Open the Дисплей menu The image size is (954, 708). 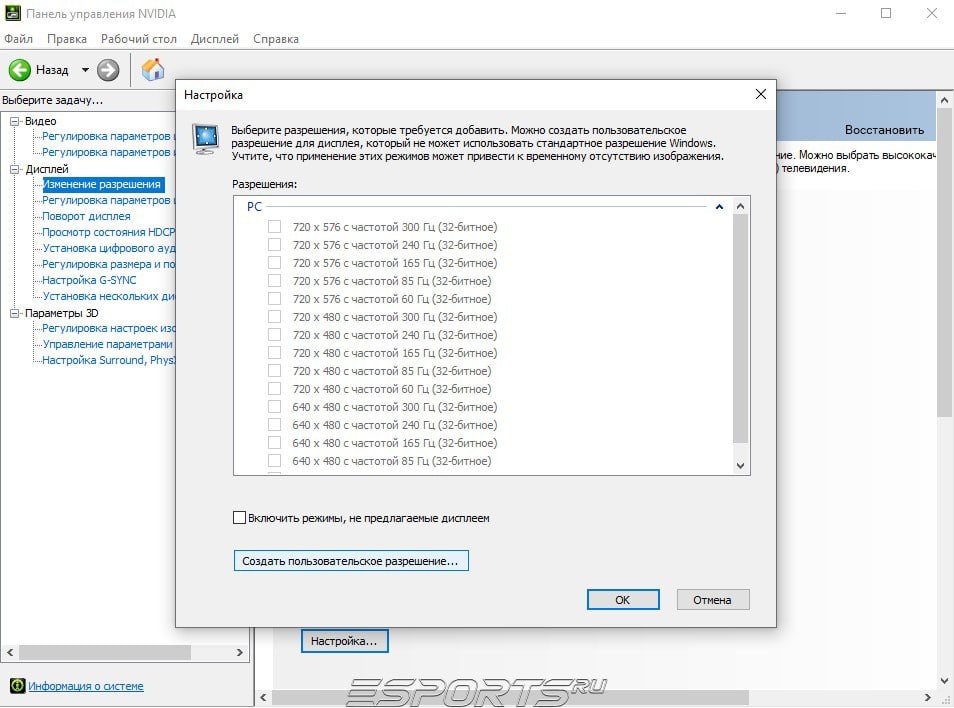215,39
